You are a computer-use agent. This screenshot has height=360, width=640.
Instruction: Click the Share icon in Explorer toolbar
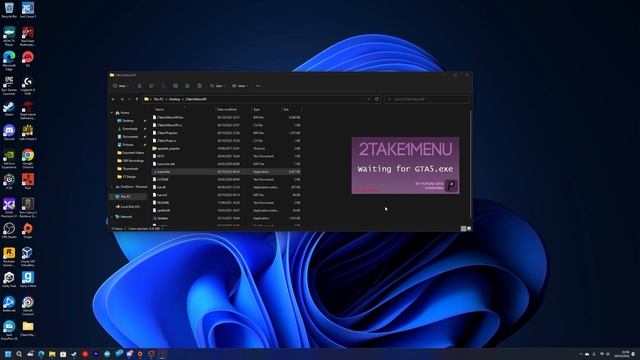pos(187,86)
